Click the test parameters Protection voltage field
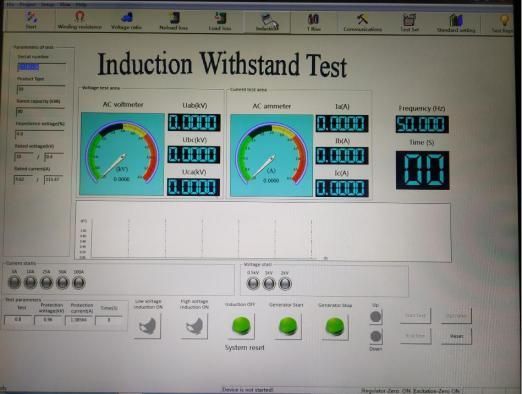 48,320
